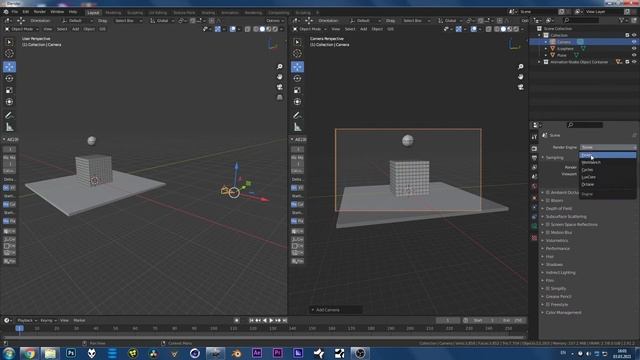640x360 pixels.
Task: Open the Render menu in top bar
Action: (x=40, y=12)
